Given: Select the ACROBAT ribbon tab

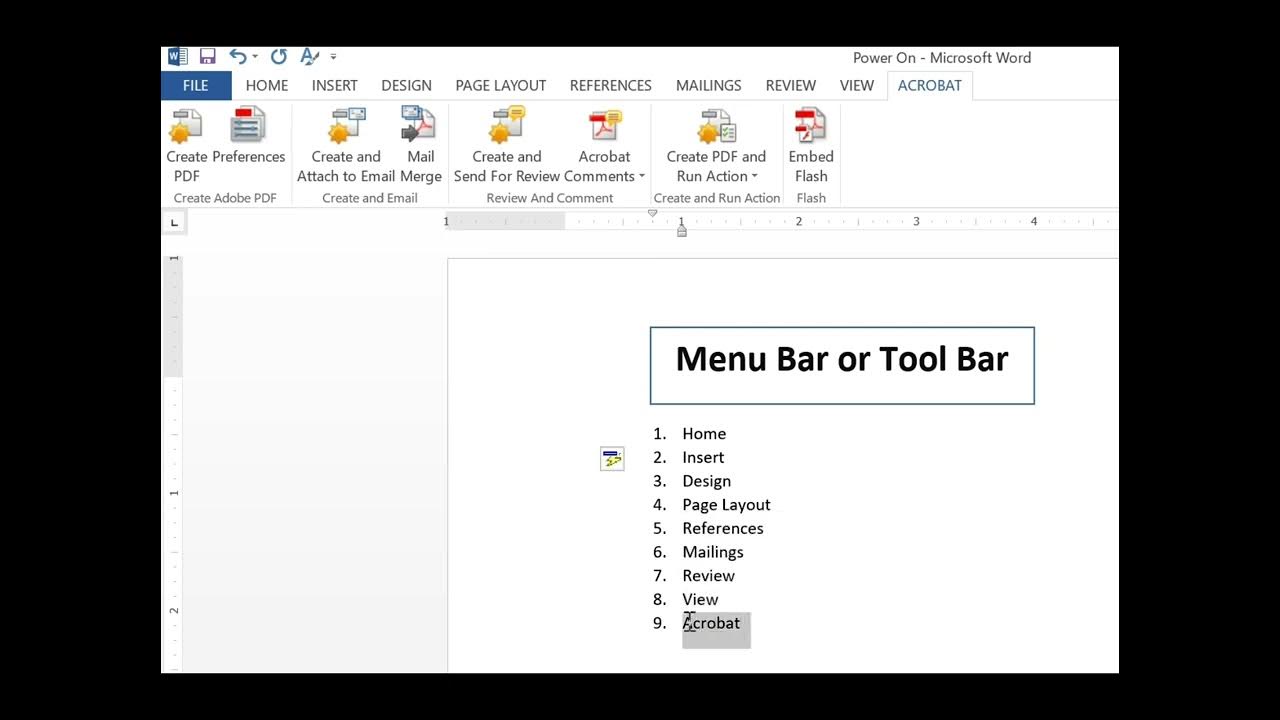Looking at the screenshot, I should pos(930,85).
